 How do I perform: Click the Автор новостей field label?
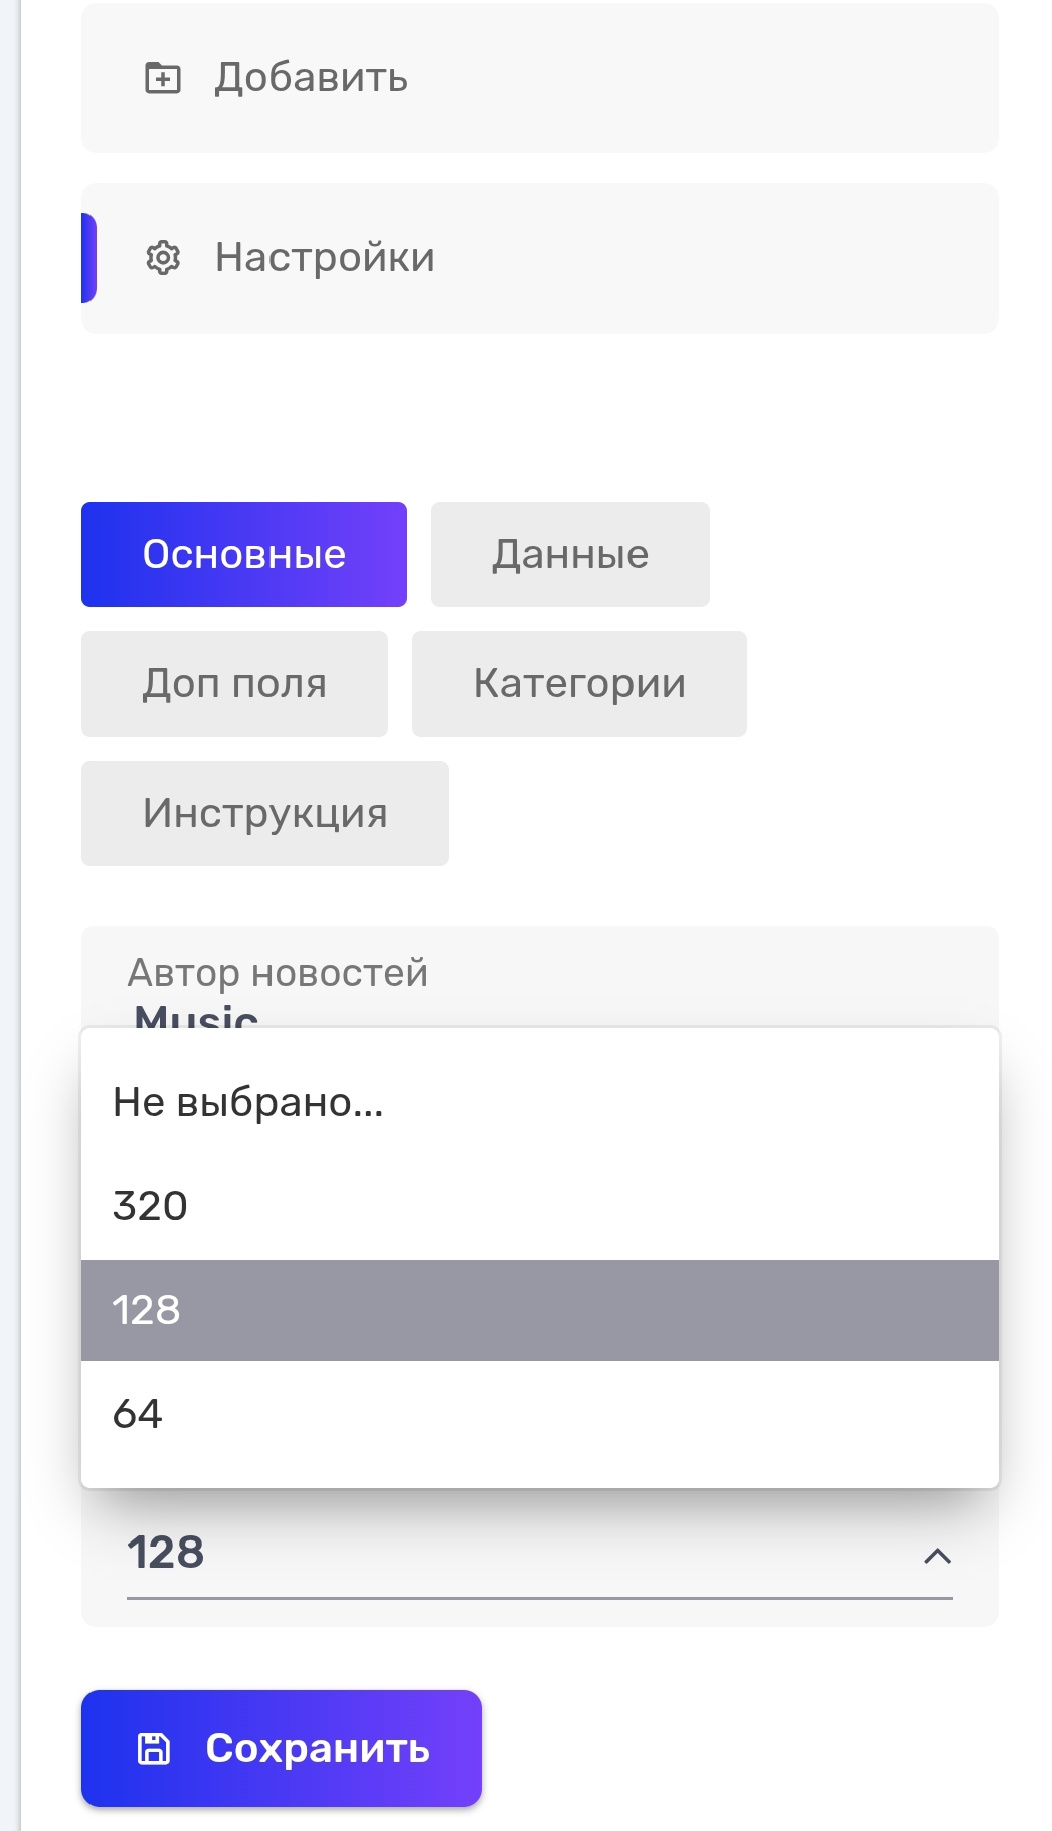pyautogui.click(x=278, y=972)
